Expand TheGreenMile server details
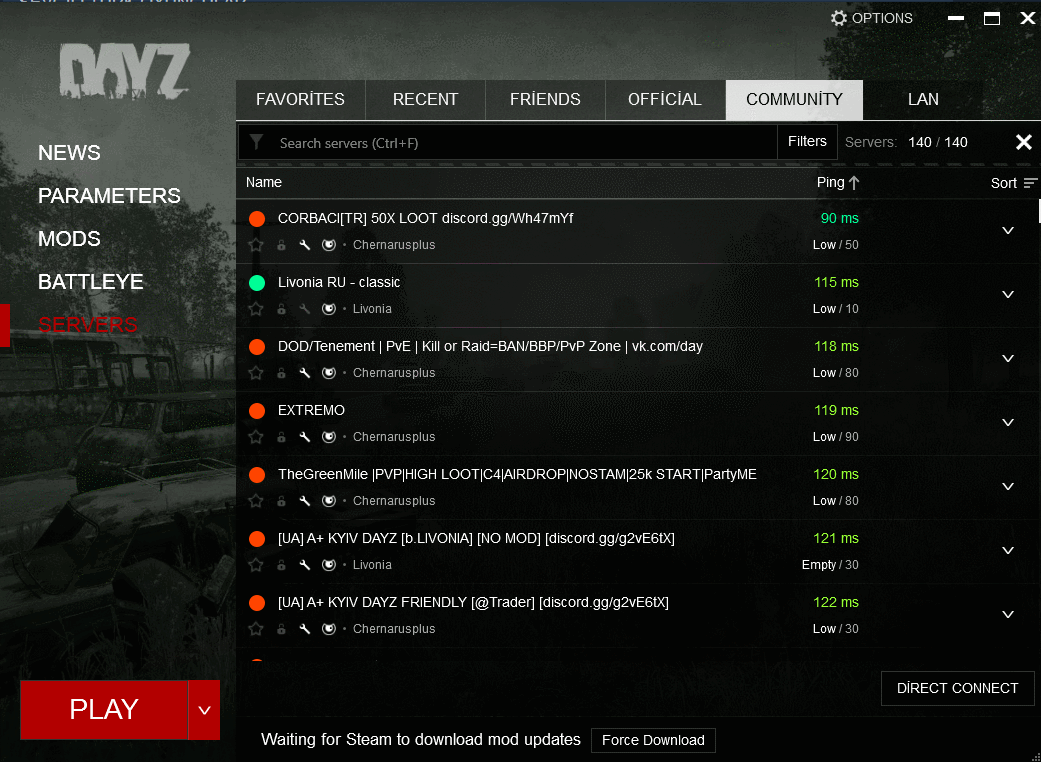Screen dimensions: 1041x762 coord(1008,487)
